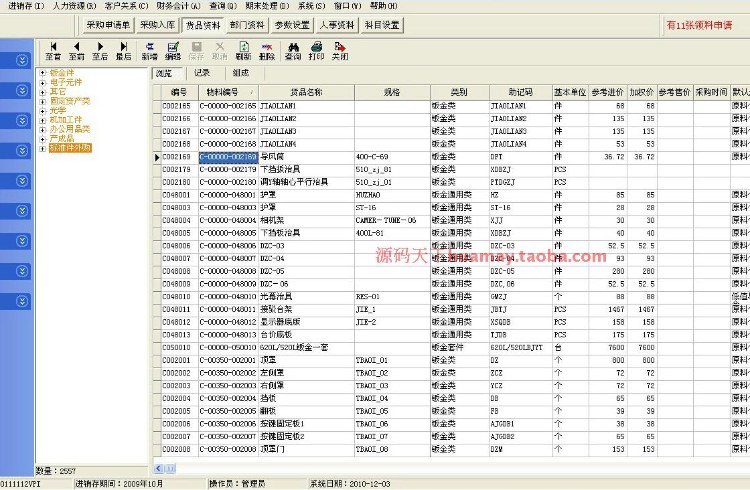
Task: Open the 期末处理 menu
Action: click(x=267, y=6)
